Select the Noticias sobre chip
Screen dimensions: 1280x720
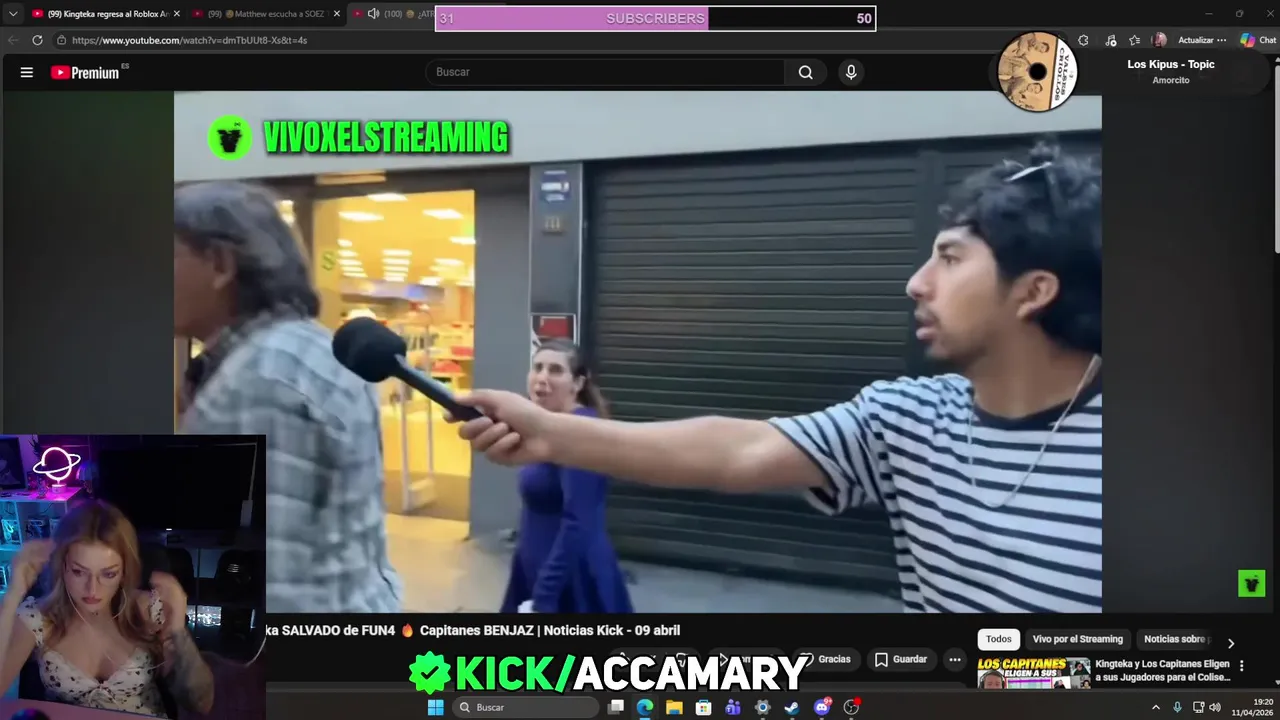[1175, 639]
